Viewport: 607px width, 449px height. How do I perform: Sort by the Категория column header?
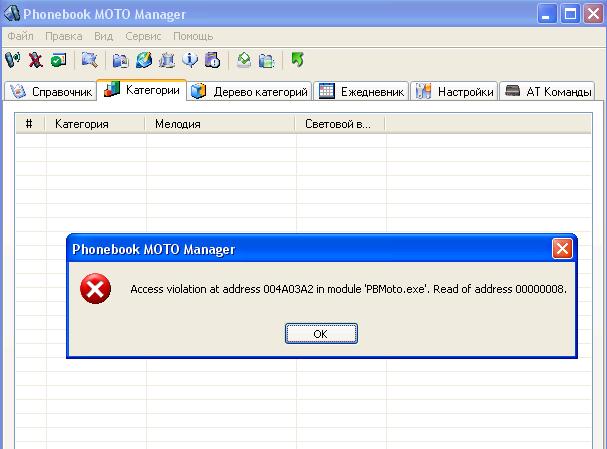coord(95,124)
